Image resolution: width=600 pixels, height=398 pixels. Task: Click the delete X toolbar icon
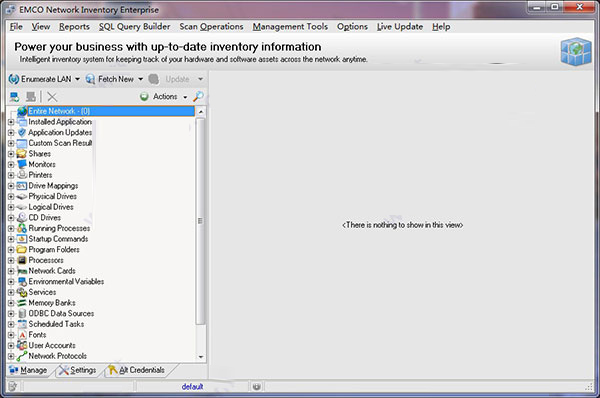[52, 96]
